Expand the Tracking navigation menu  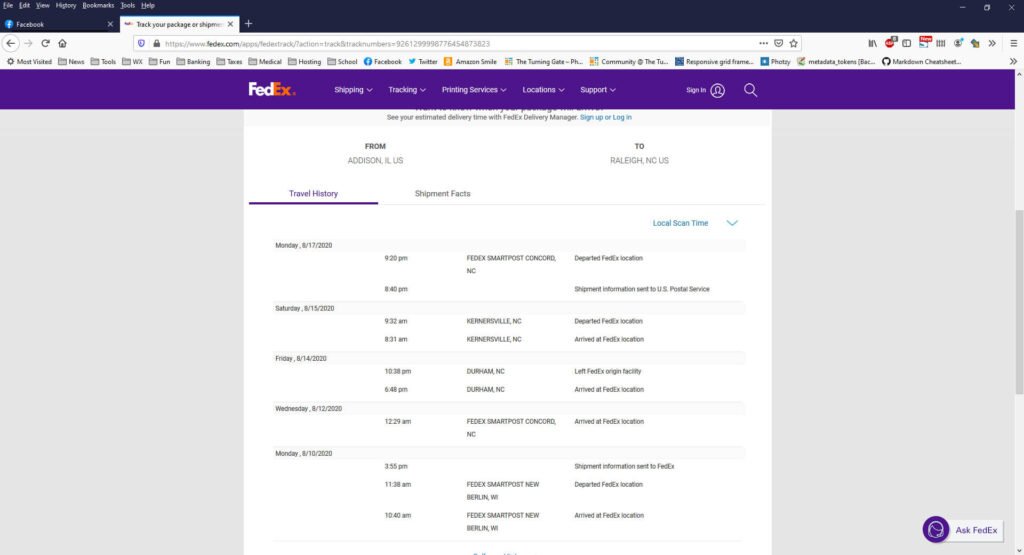point(407,90)
